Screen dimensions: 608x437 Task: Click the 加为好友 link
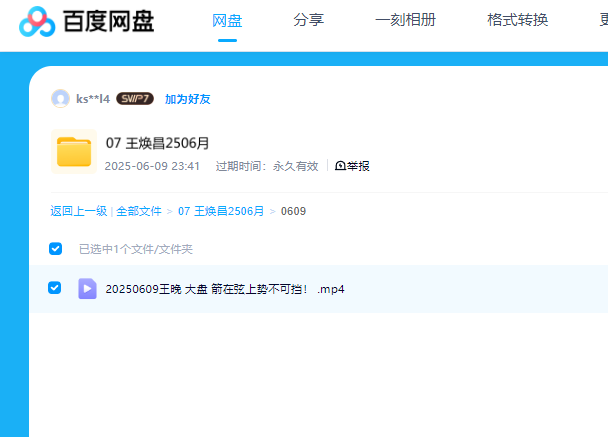(187, 99)
